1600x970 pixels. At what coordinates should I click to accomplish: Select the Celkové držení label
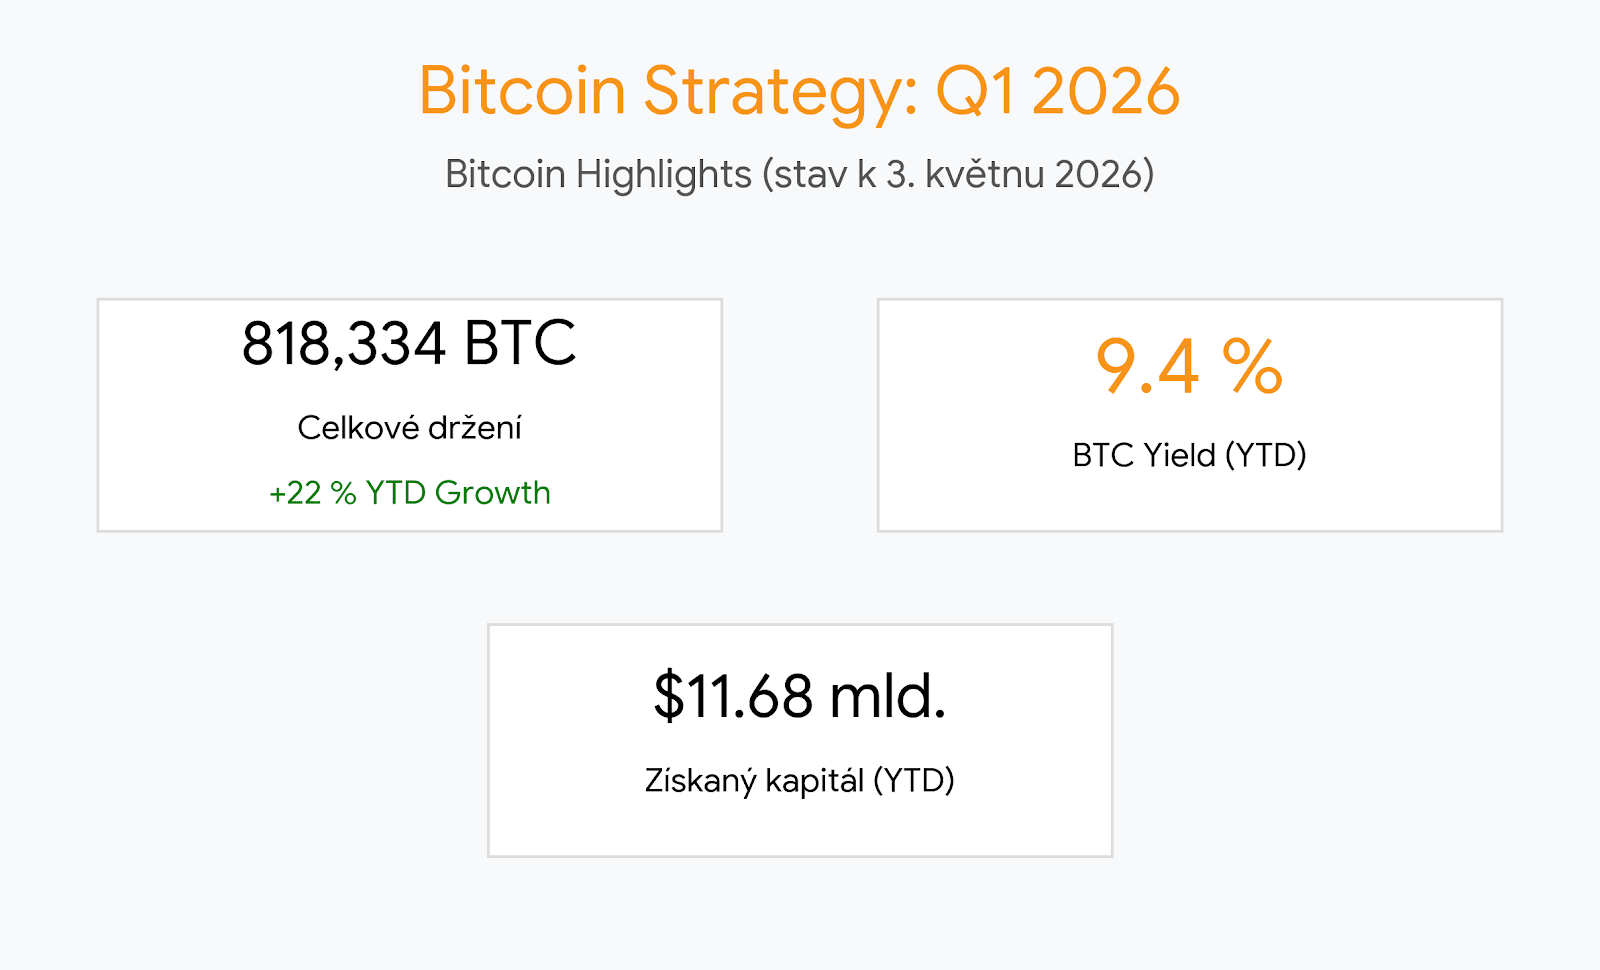[409, 428]
